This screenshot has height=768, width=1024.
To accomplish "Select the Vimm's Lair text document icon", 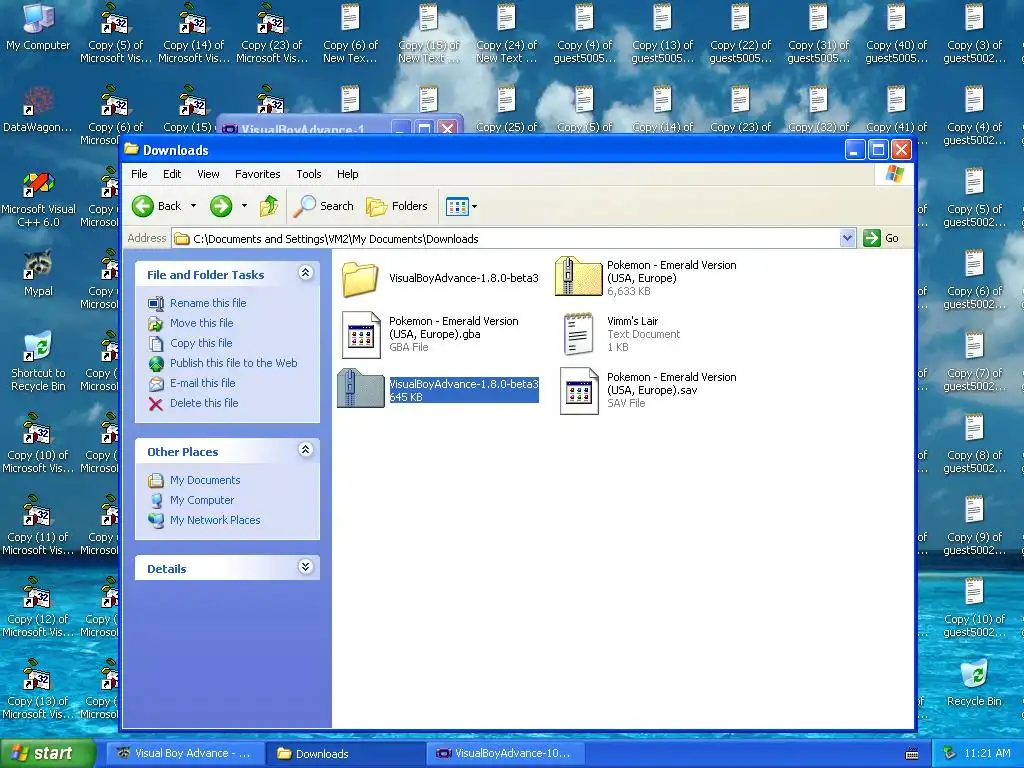I will tap(579, 334).
